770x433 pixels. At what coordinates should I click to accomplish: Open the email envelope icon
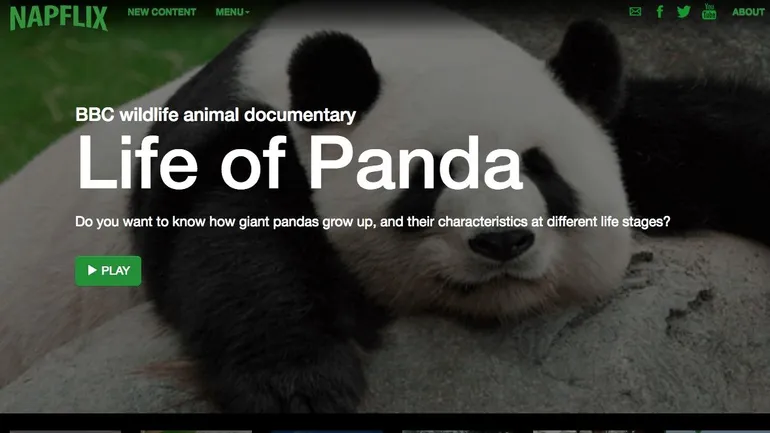635,11
